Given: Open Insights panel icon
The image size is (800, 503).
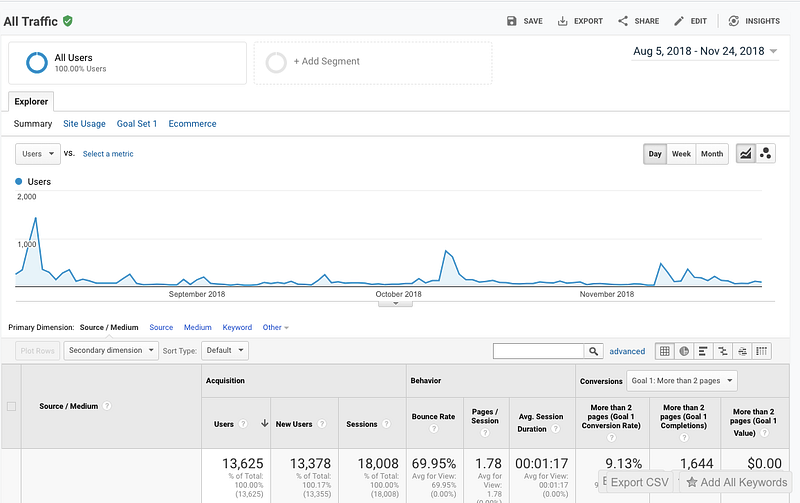Looking at the screenshot, I should pyautogui.click(x=734, y=21).
